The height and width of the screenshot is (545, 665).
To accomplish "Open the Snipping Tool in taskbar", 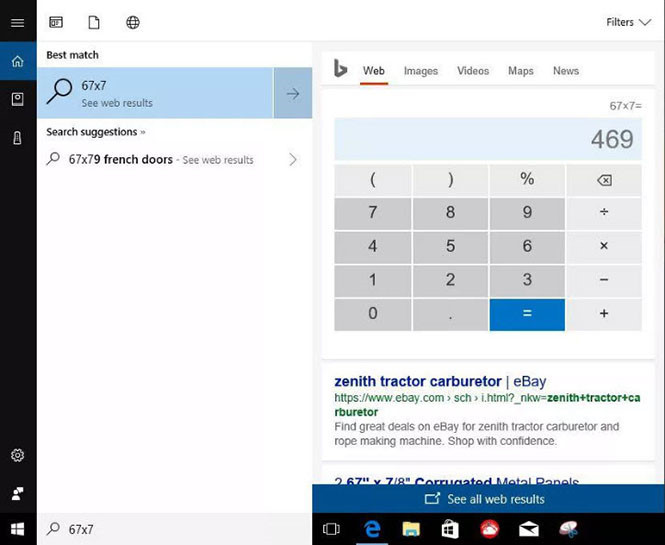I will [x=568, y=529].
